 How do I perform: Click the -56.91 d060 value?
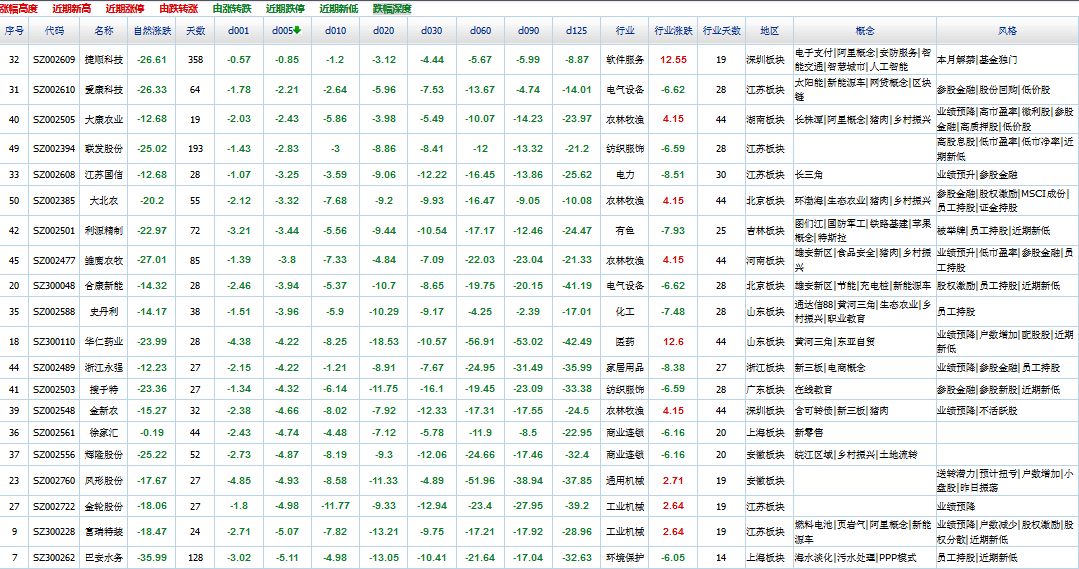480,341
